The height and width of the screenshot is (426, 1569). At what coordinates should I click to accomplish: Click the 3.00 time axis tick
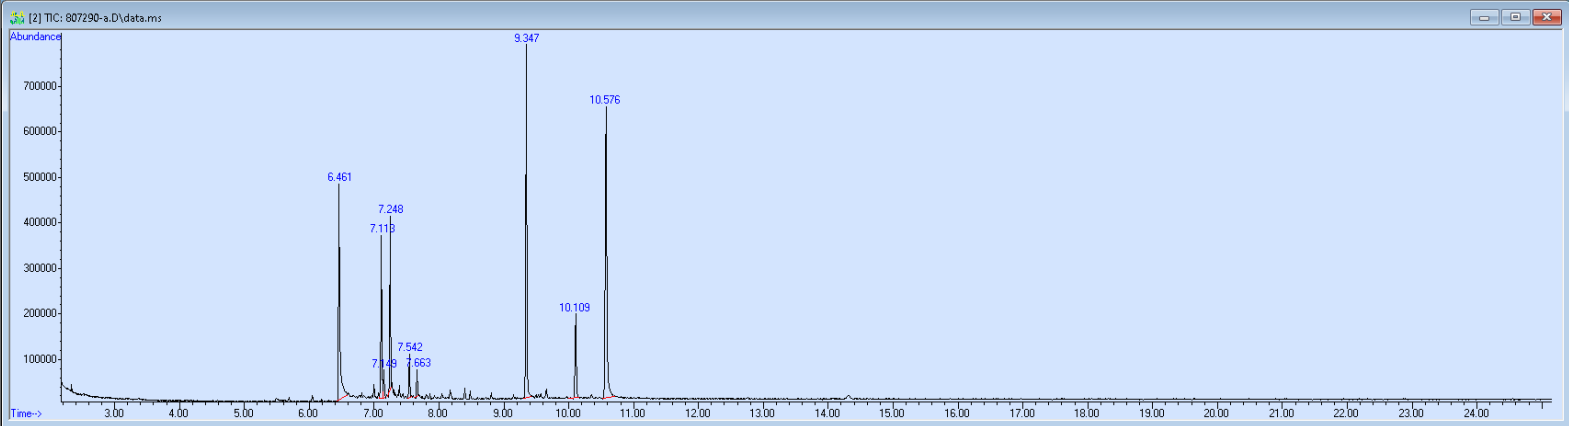click(x=114, y=413)
